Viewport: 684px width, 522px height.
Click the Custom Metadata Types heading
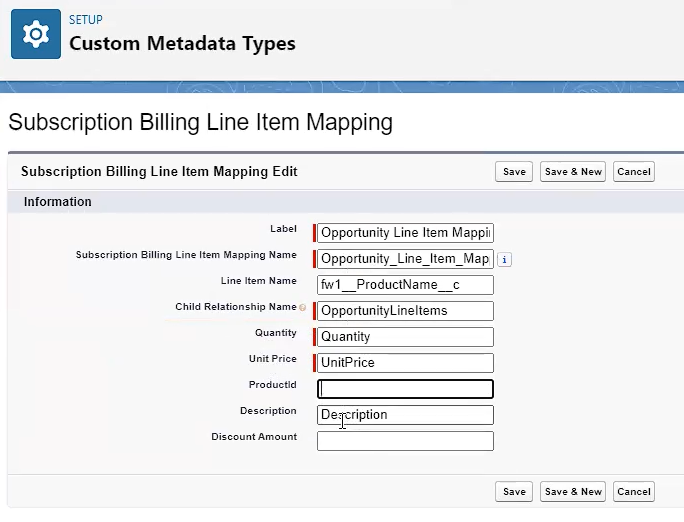pyautogui.click(x=182, y=43)
